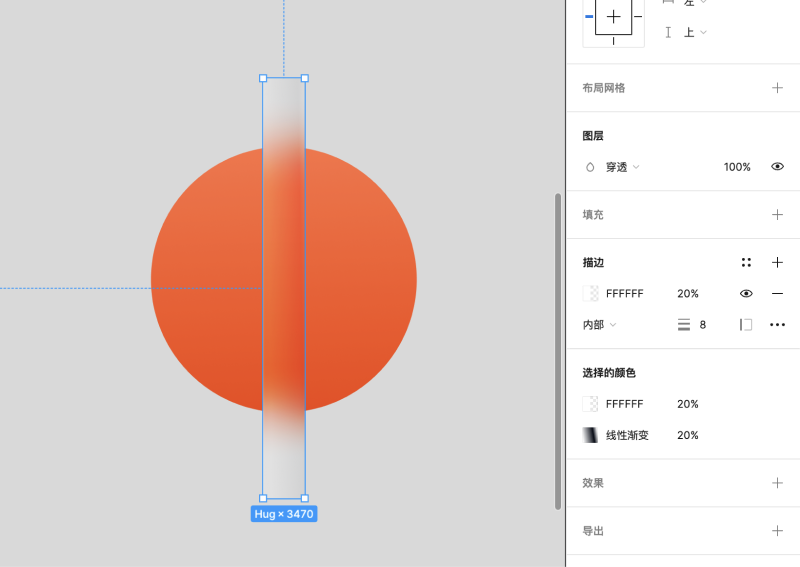Viewport: 800px width, 567px height.
Task: Remove the FFFFFF stroke with minus icon
Action: point(777,294)
